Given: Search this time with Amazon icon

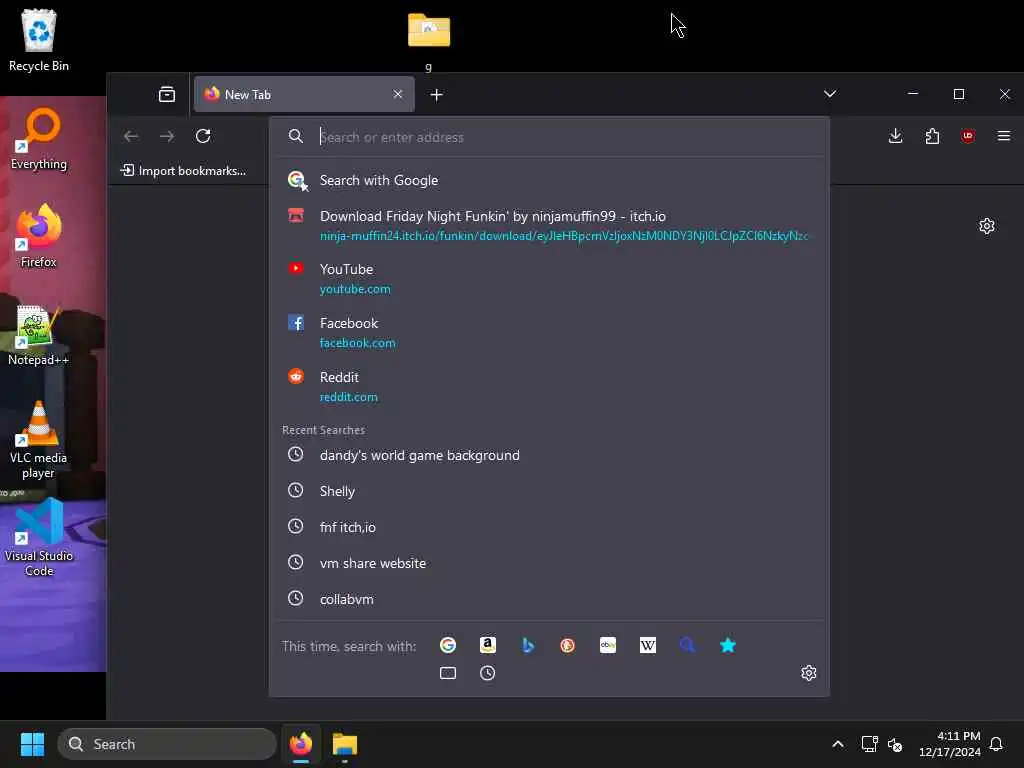Looking at the screenshot, I should 487,645.
